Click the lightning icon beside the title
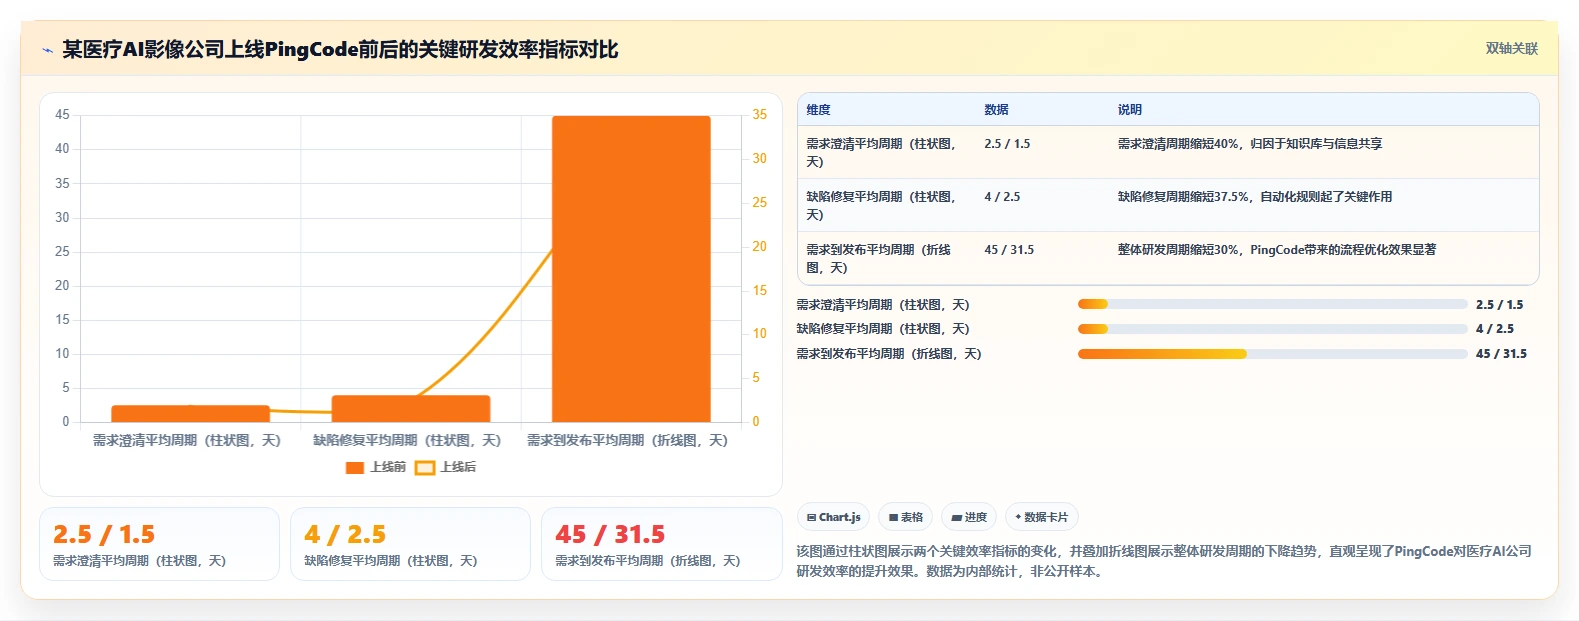The height and width of the screenshot is (621, 1579). [47, 50]
